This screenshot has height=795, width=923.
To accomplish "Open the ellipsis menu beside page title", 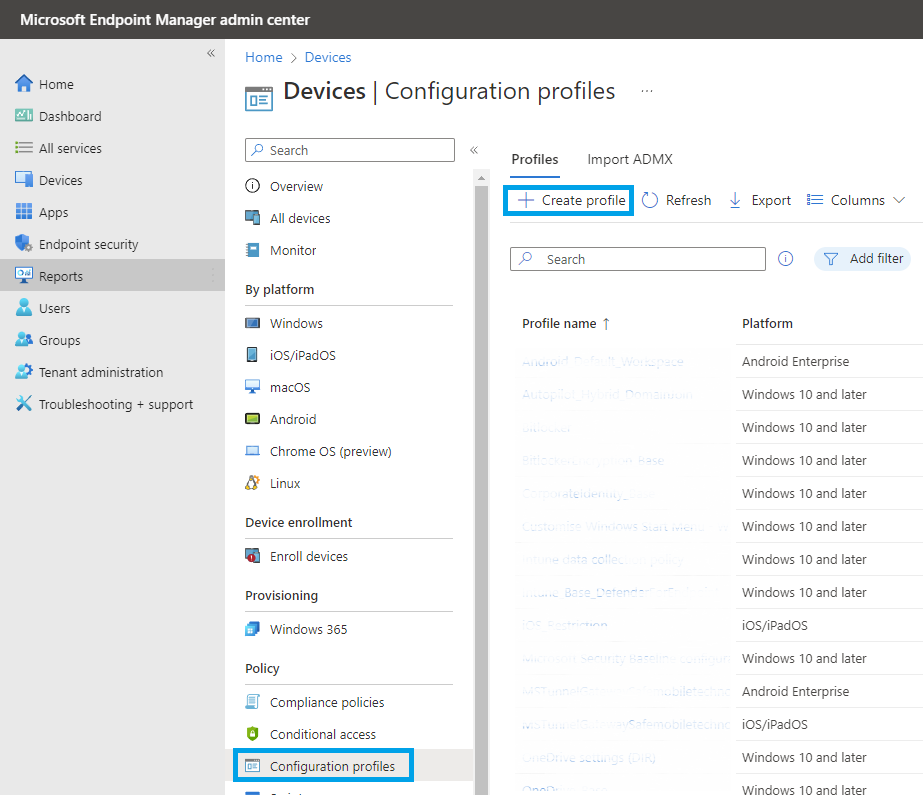I will [647, 91].
